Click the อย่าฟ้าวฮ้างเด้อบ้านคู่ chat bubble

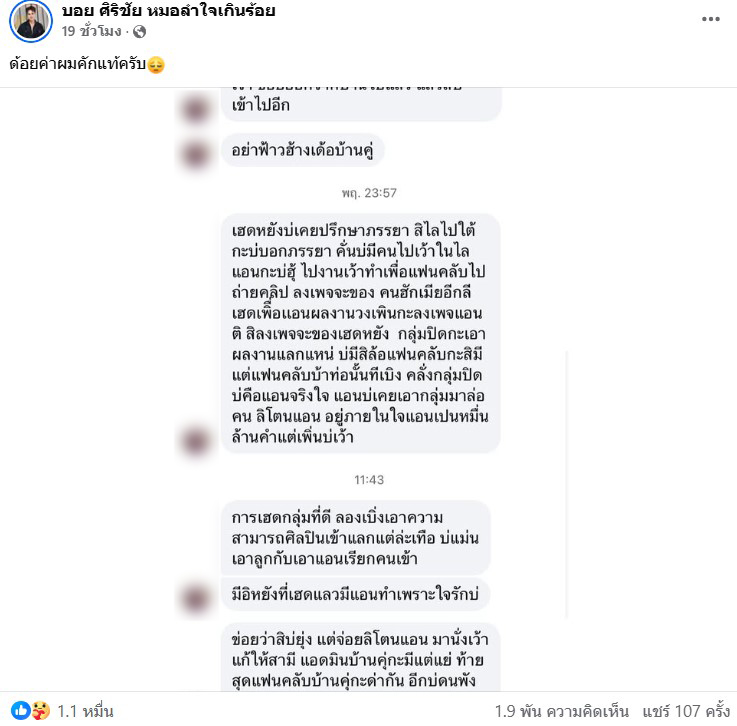303,150
